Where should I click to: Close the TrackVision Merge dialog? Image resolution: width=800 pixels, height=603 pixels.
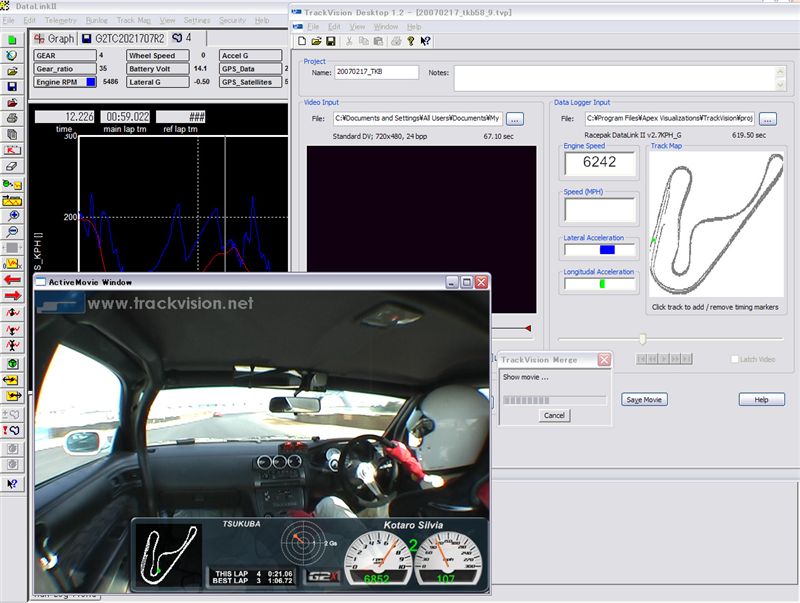click(x=604, y=360)
